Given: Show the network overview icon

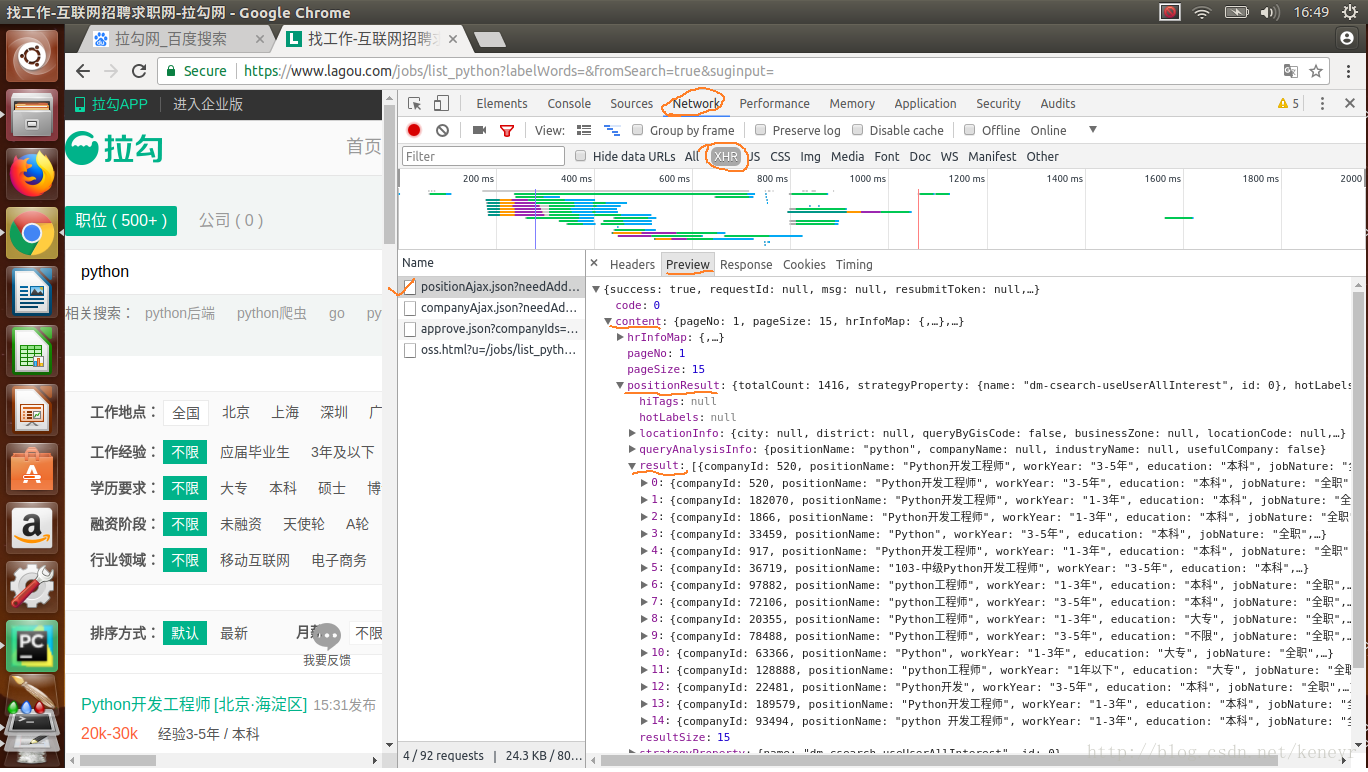Looking at the screenshot, I should tap(610, 130).
